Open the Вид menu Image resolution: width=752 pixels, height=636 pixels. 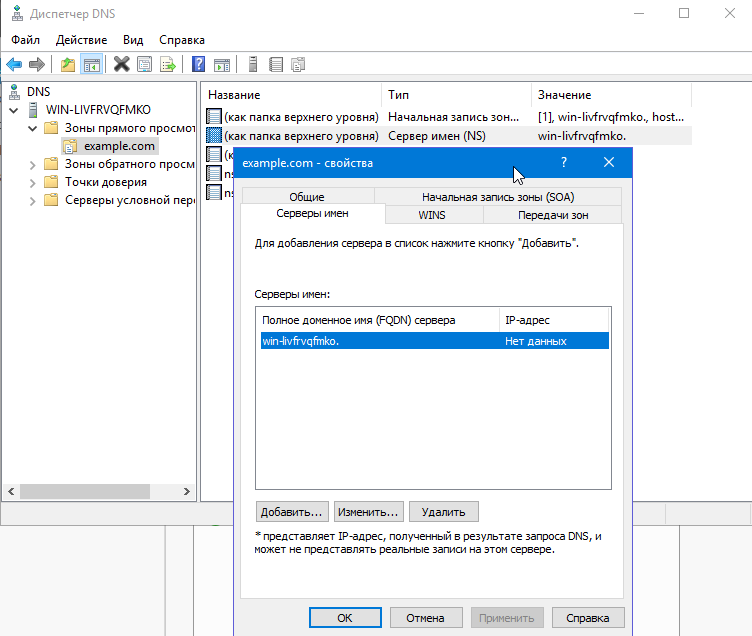133,40
